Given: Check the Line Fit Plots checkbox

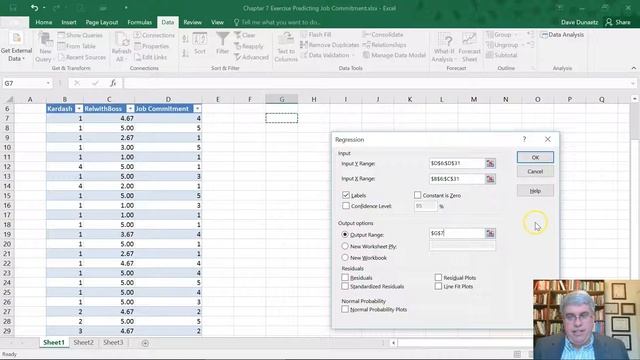Looking at the screenshot, I should pos(438,286).
